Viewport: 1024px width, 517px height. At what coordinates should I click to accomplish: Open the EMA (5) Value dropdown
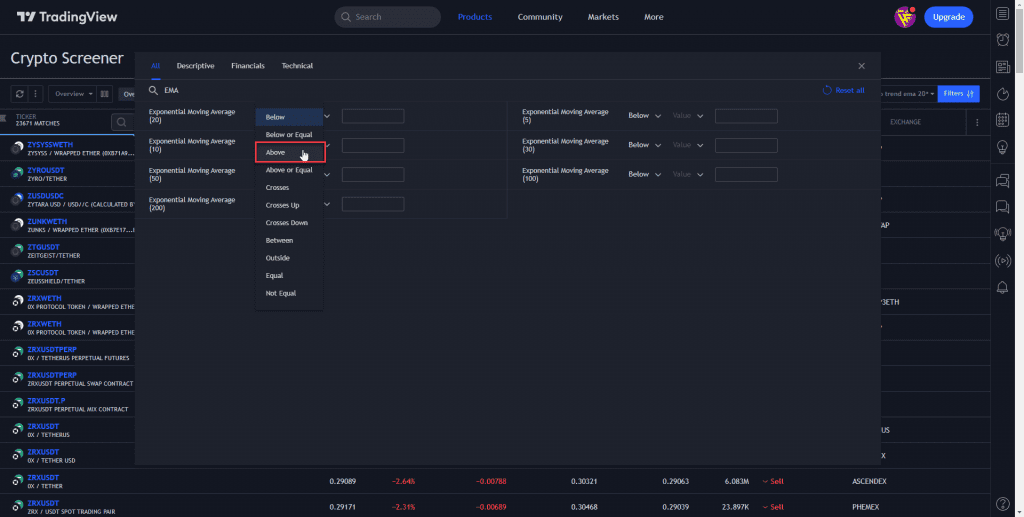[x=688, y=116]
